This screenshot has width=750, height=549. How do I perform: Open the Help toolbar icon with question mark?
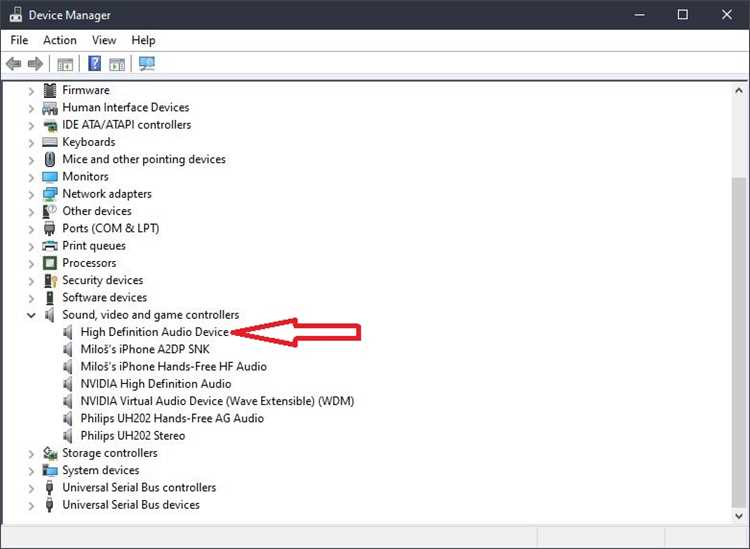95,63
